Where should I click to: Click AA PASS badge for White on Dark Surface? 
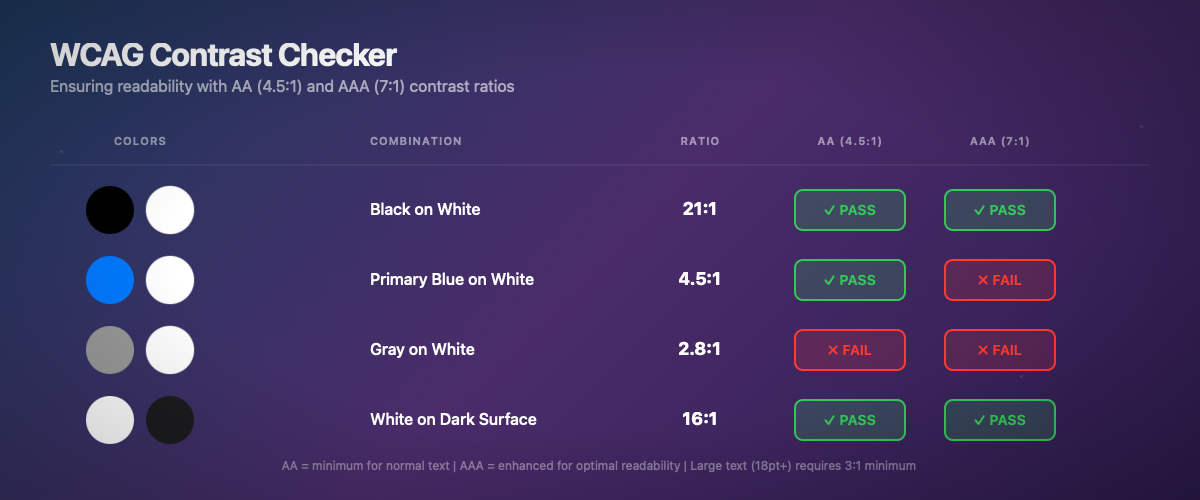[849, 420]
